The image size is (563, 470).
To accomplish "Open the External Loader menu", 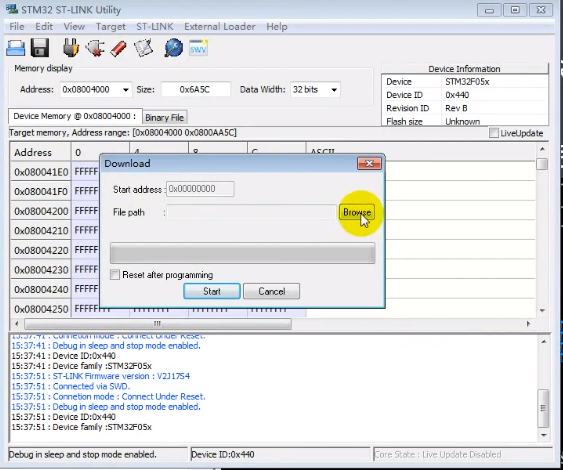I will pyautogui.click(x=220, y=27).
